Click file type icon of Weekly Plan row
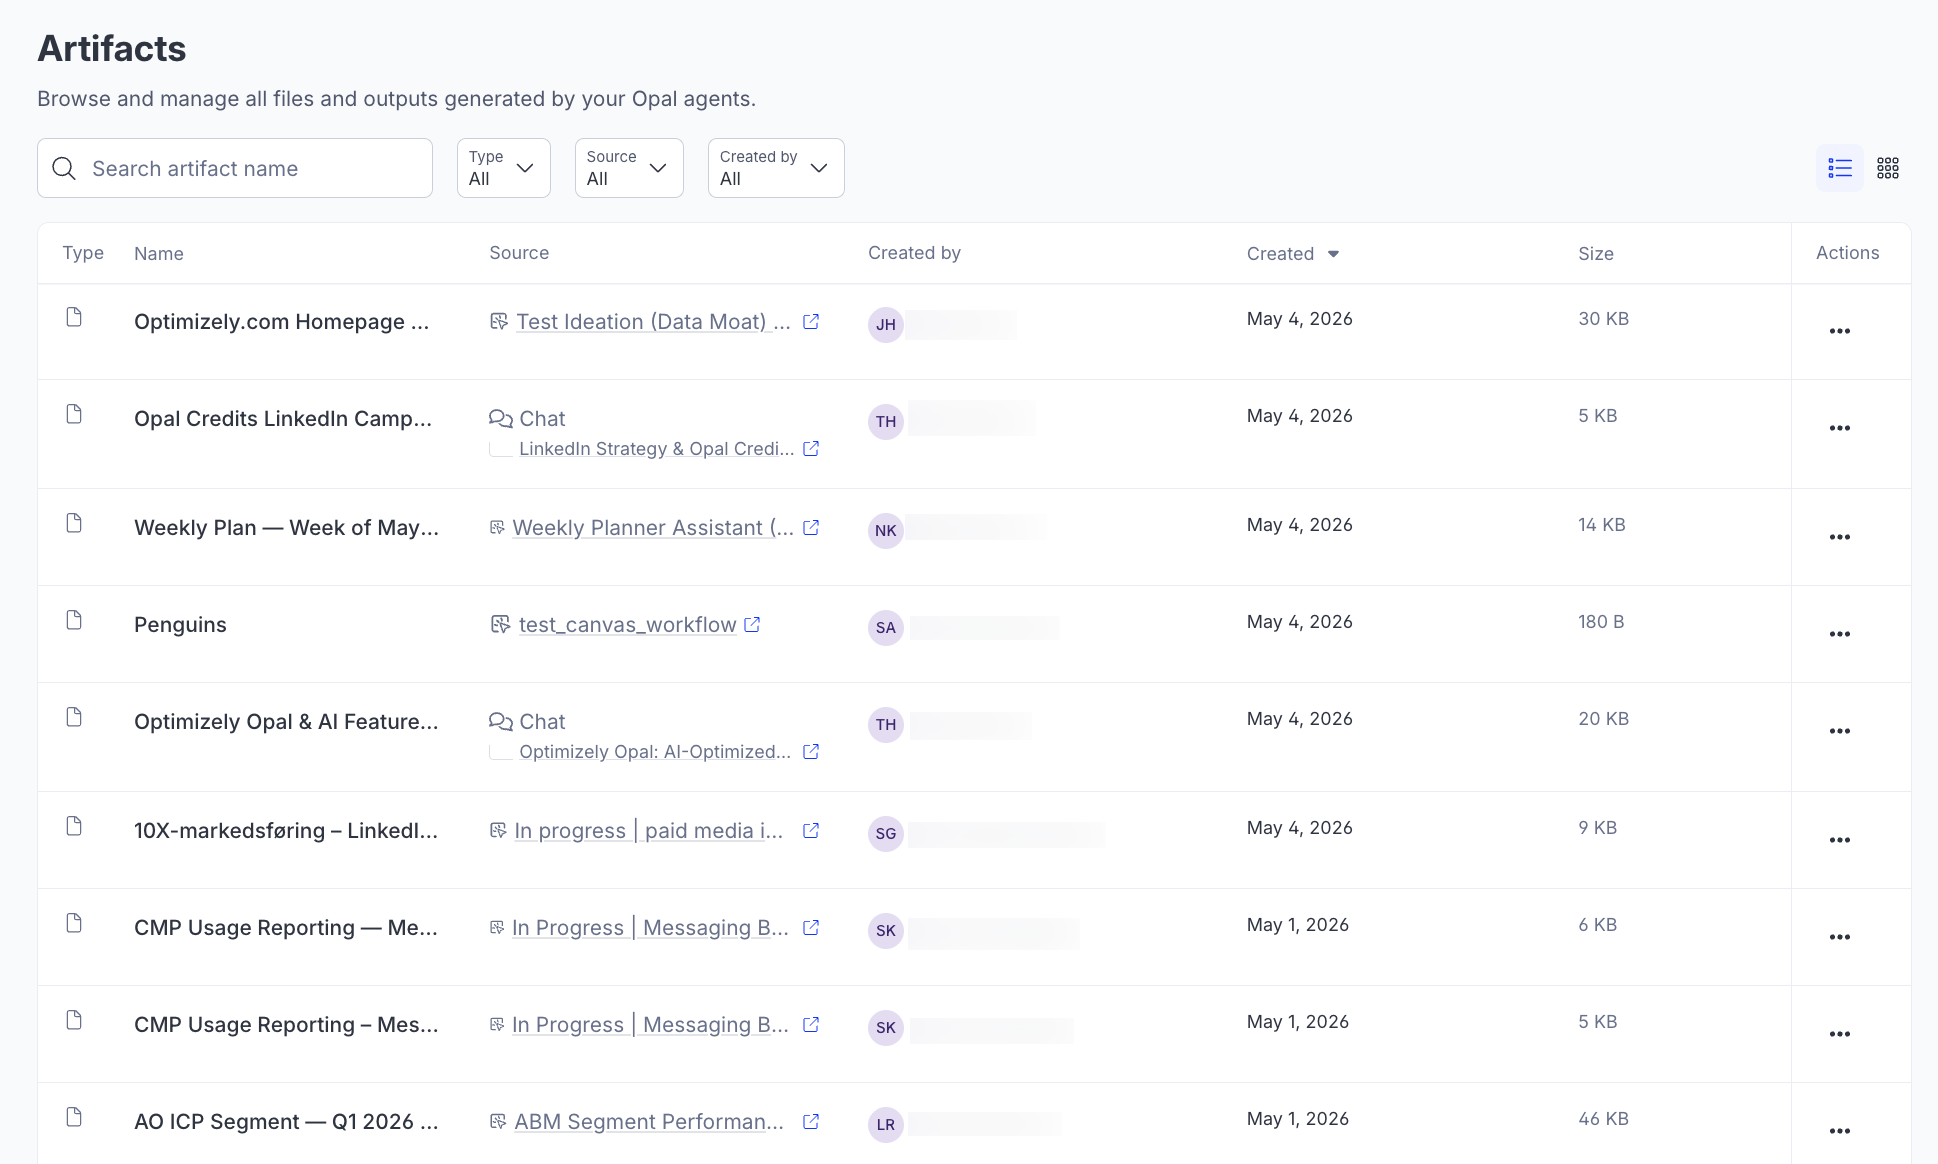This screenshot has width=1938, height=1164. (74, 523)
